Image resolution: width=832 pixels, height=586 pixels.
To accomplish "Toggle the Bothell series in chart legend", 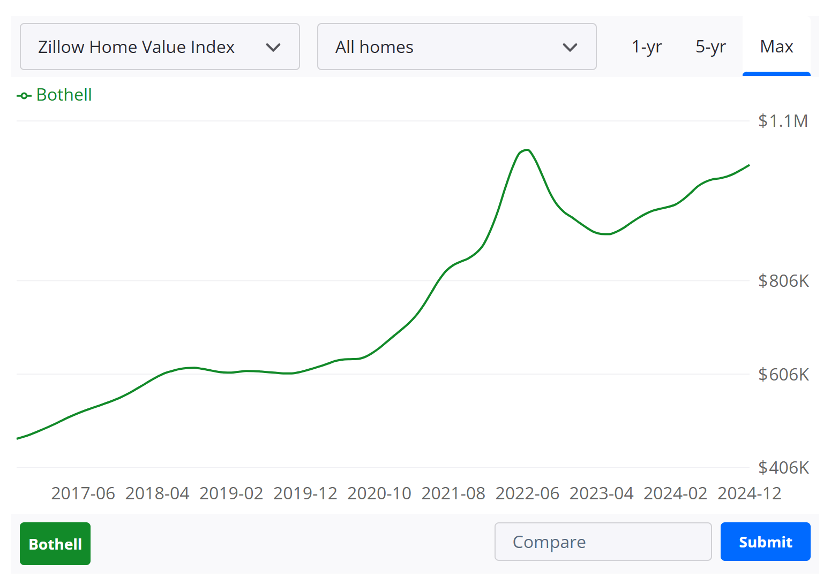I will [55, 95].
